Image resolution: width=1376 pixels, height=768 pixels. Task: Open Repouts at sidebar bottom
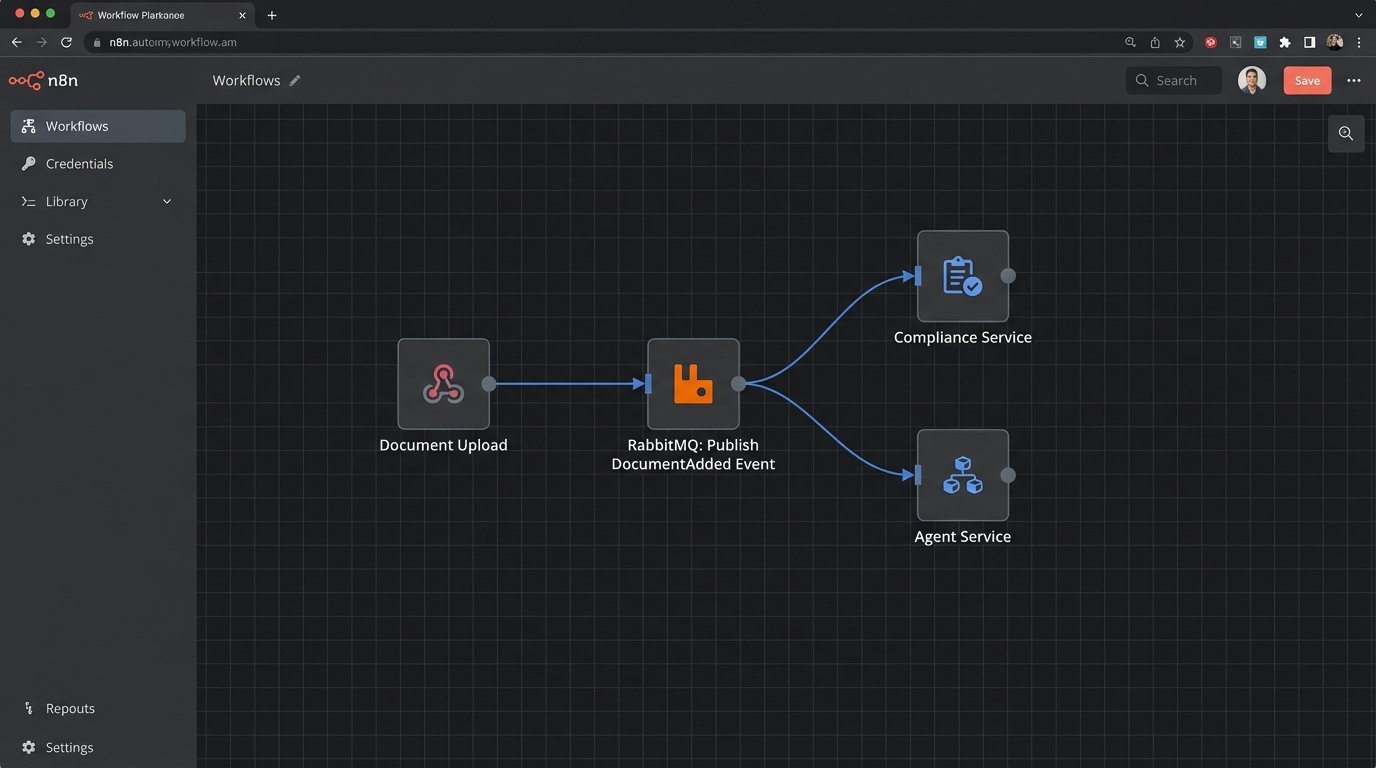(70, 709)
